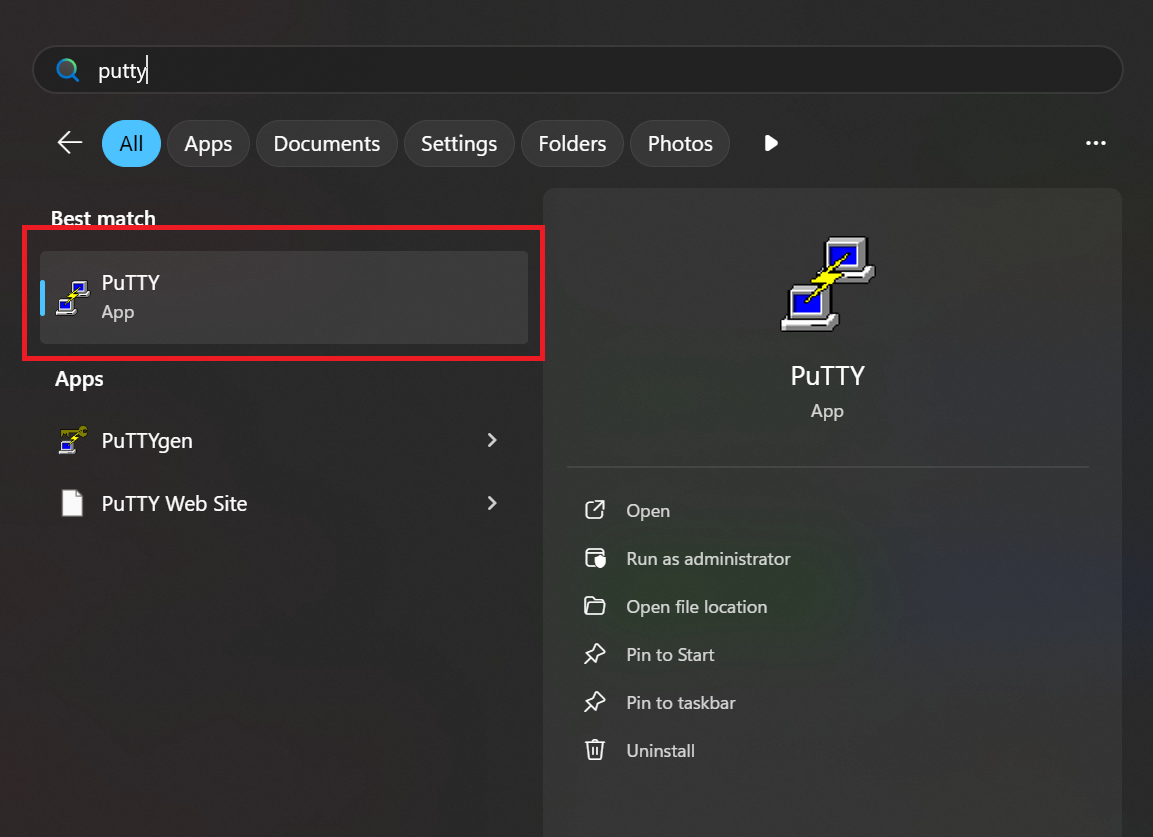Click the PuTTY Web Site document icon

(x=72, y=503)
